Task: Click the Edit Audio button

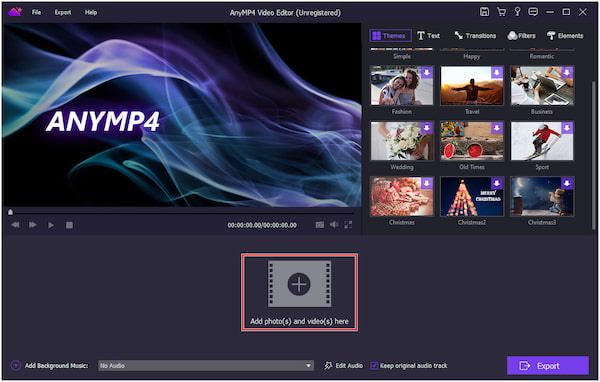Action: click(x=344, y=366)
